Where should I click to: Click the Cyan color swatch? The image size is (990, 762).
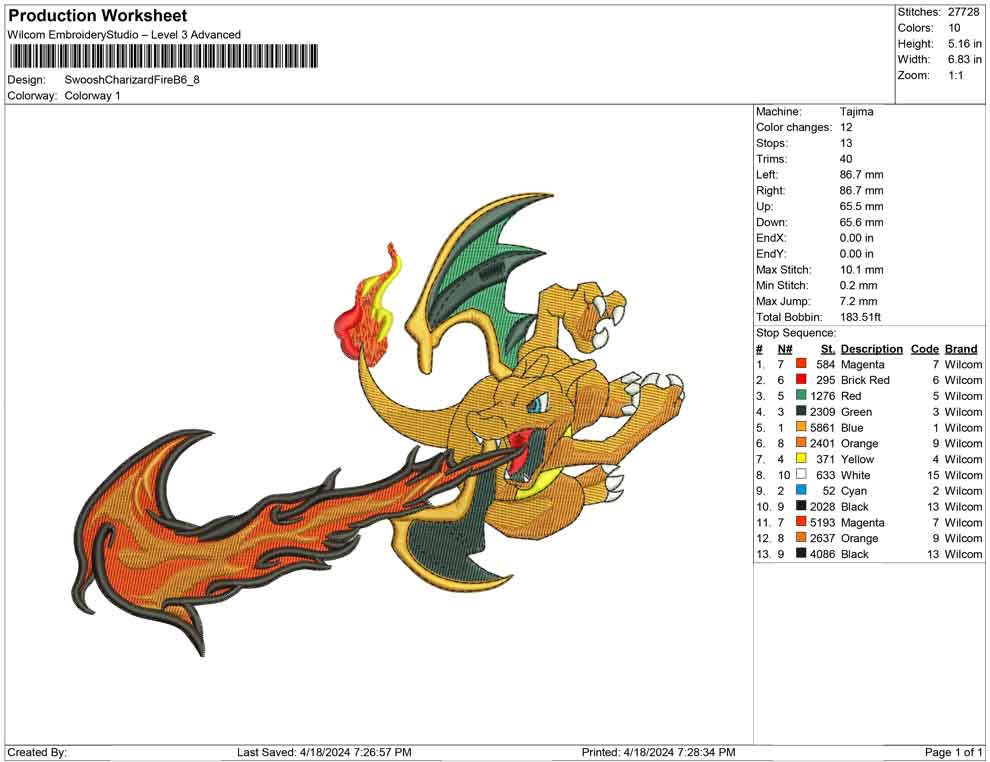click(x=801, y=490)
